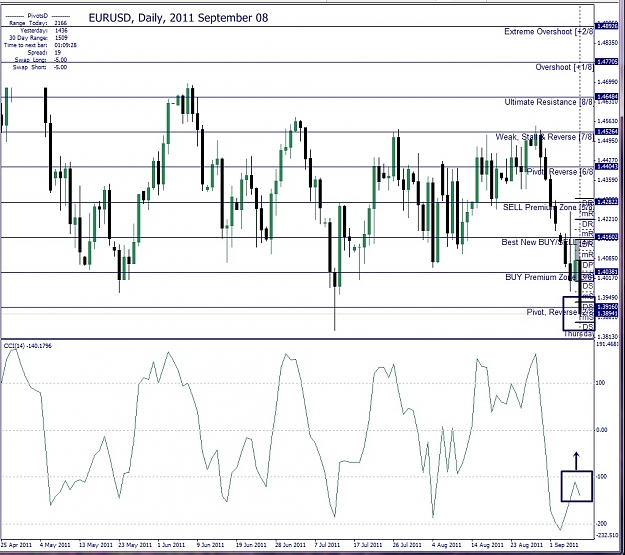
Task: Click the 'Pivot, Reverse [2/8]' label
Action: 560,312
